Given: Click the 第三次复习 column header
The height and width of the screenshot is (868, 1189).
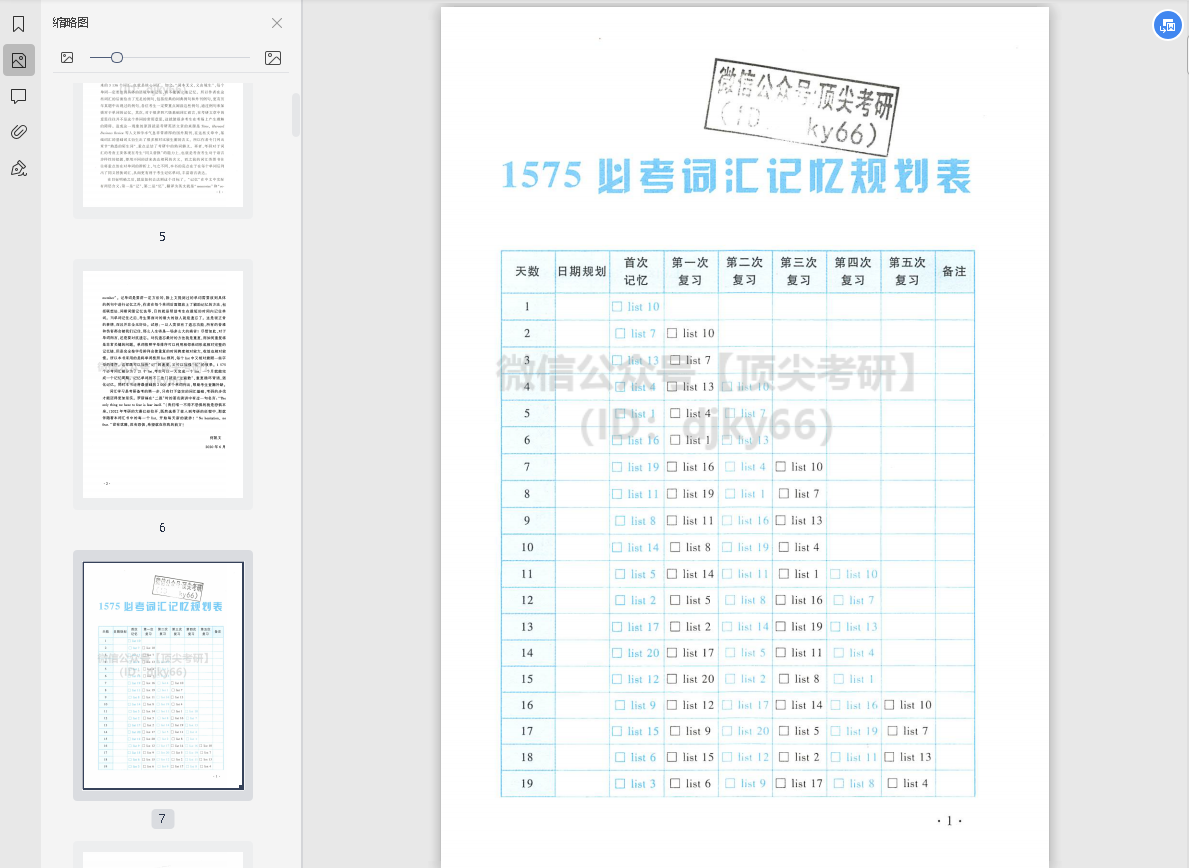Looking at the screenshot, I should pyautogui.click(x=798, y=271).
